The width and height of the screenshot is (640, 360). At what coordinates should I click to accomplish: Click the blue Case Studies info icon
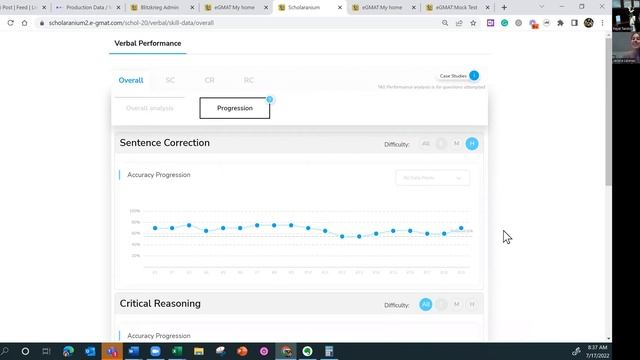(474, 76)
